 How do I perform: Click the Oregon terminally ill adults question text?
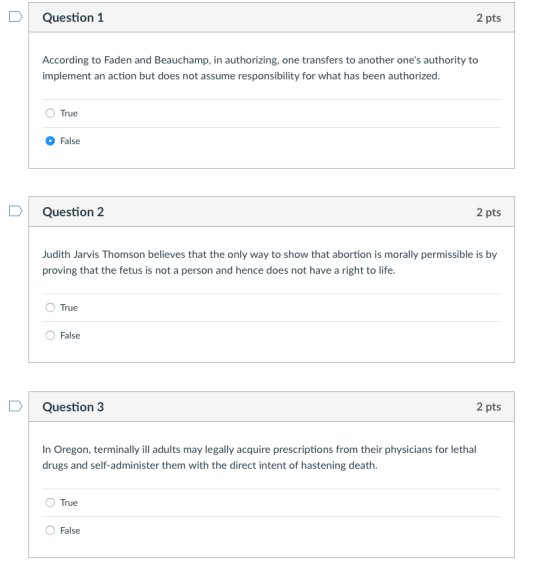259,457
